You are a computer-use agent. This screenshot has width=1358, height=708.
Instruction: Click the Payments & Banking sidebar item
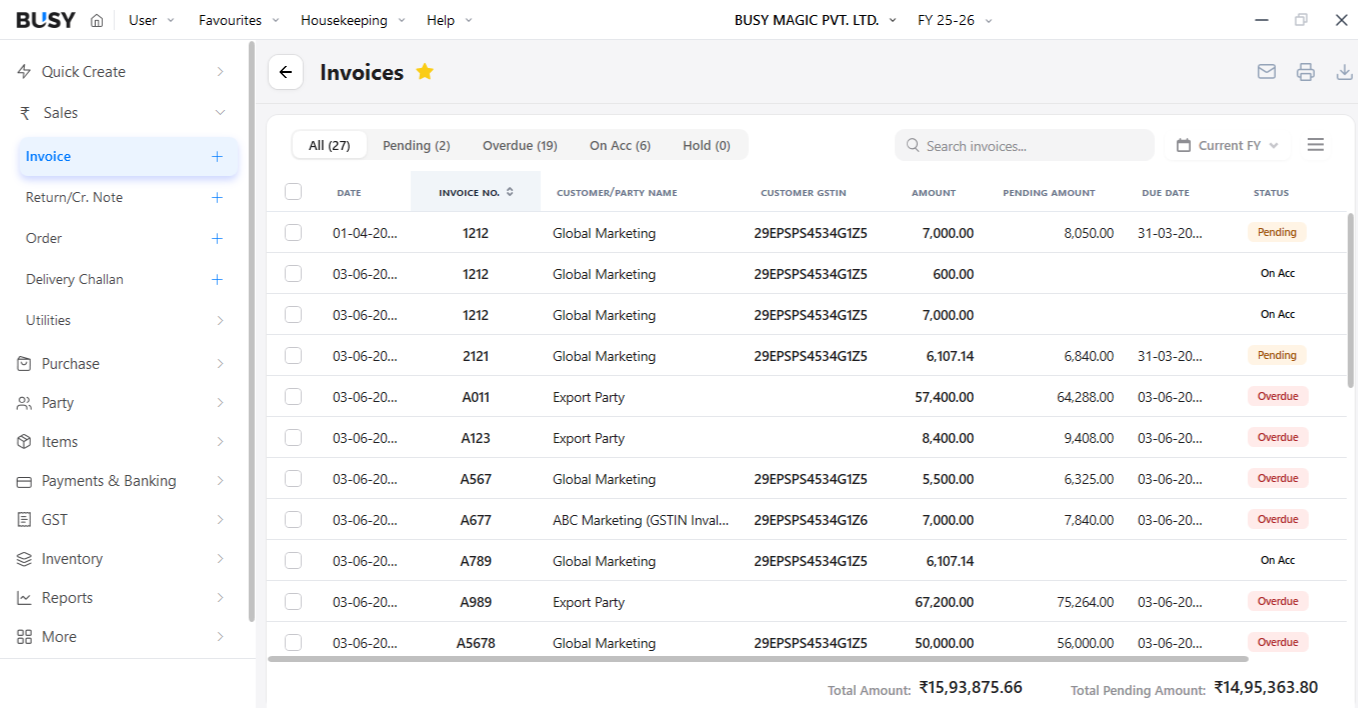coord(122,481)
